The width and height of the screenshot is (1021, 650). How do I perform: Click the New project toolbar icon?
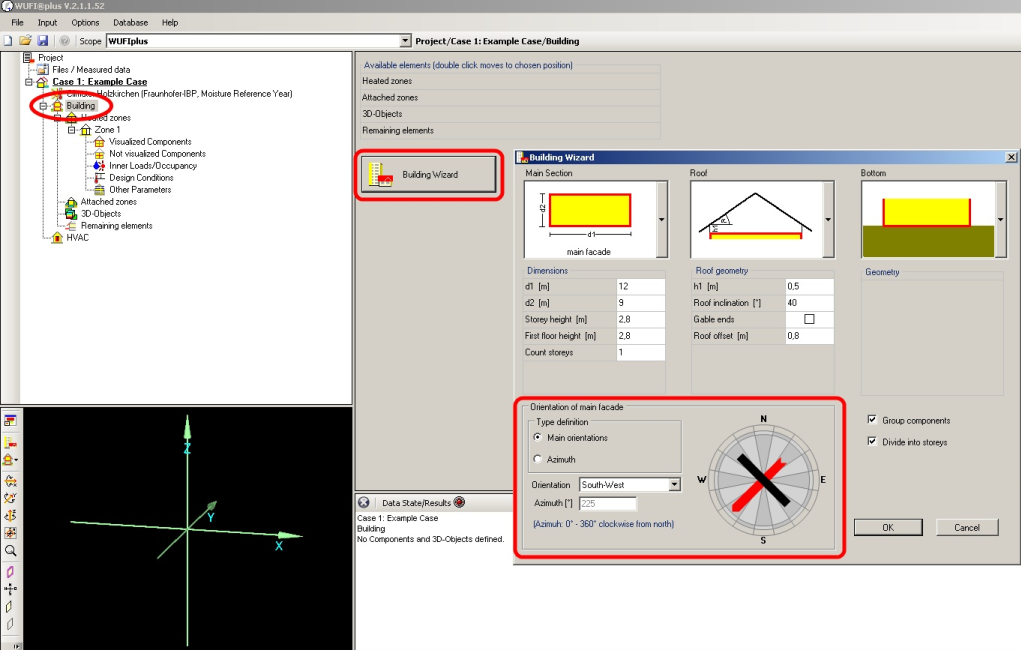point(8,40)
